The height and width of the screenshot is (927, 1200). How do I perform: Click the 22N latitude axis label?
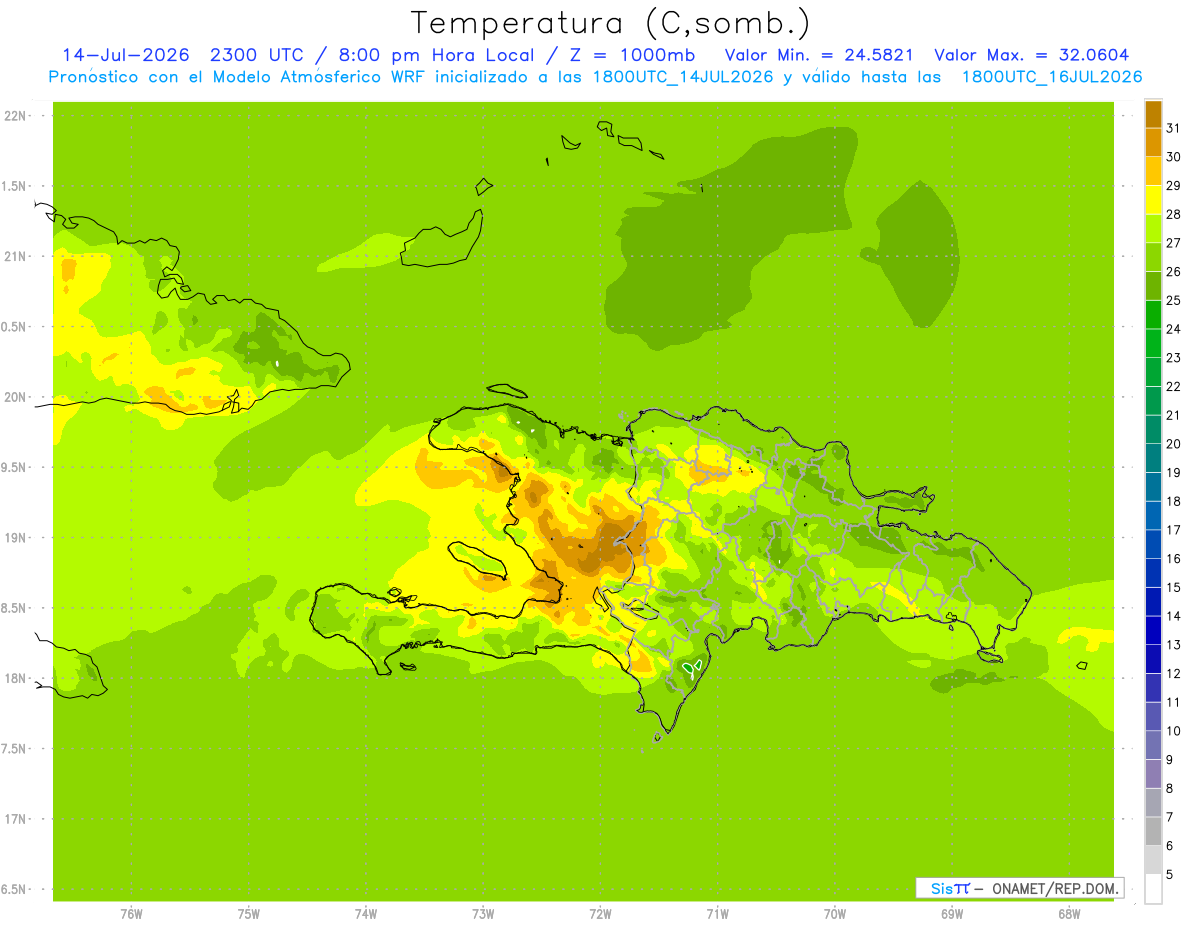16,115
